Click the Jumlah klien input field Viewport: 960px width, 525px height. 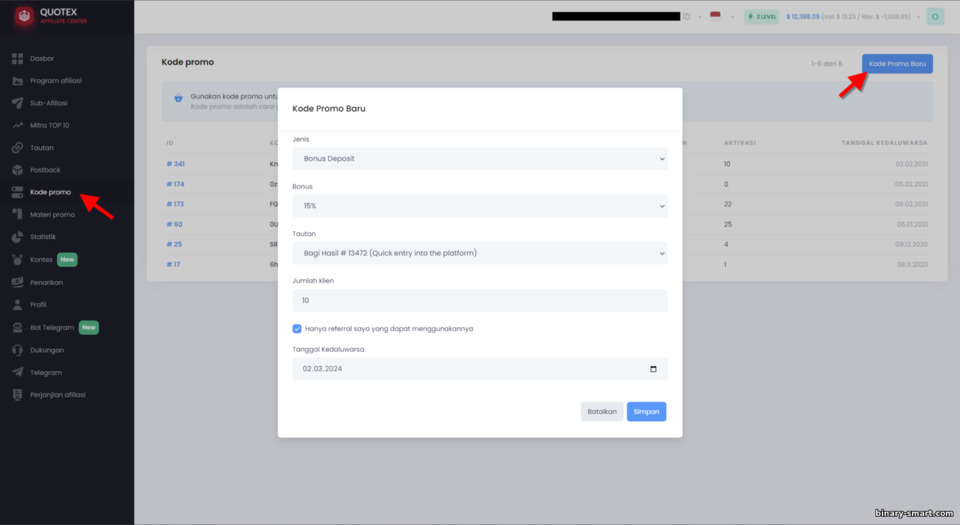[480, 300]
